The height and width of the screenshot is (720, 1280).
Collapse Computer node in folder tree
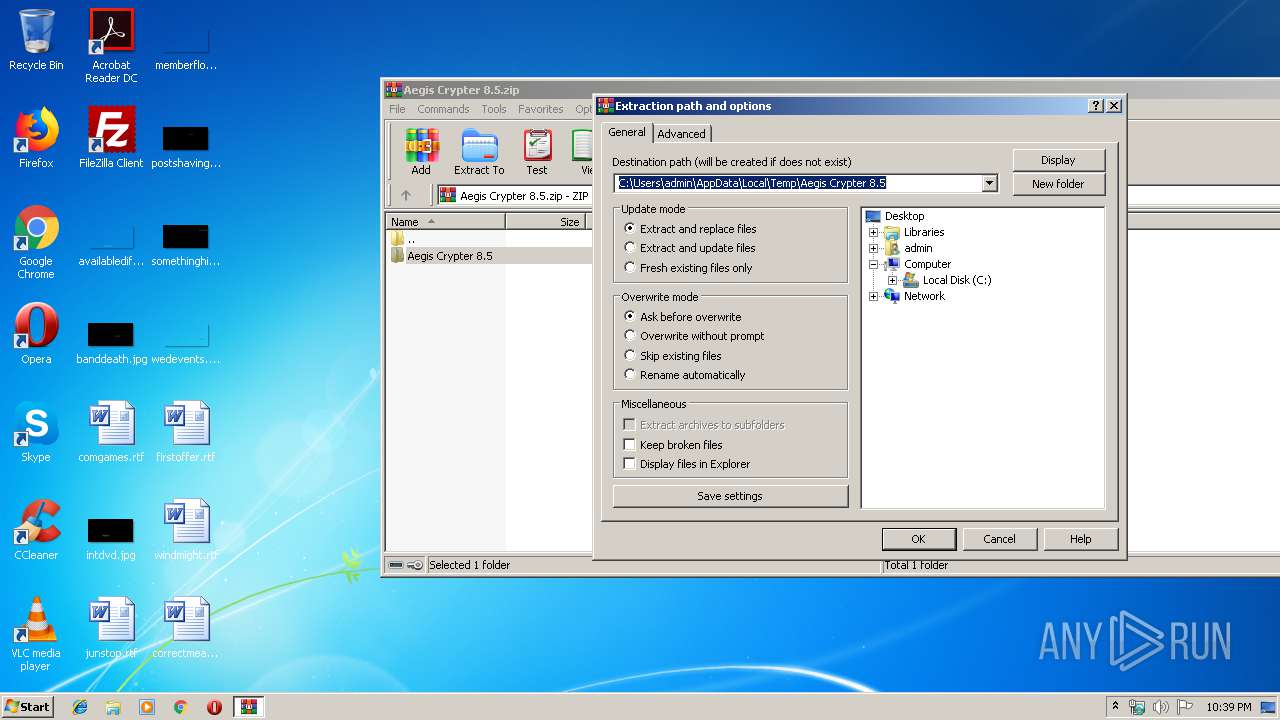(x=873, y=264)
